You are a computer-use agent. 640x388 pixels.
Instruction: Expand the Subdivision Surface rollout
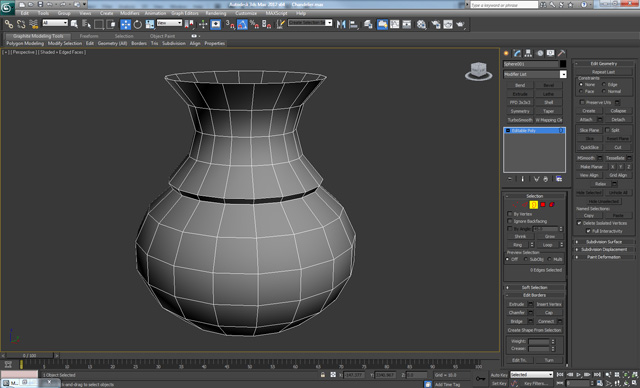(x=604, y=242)
